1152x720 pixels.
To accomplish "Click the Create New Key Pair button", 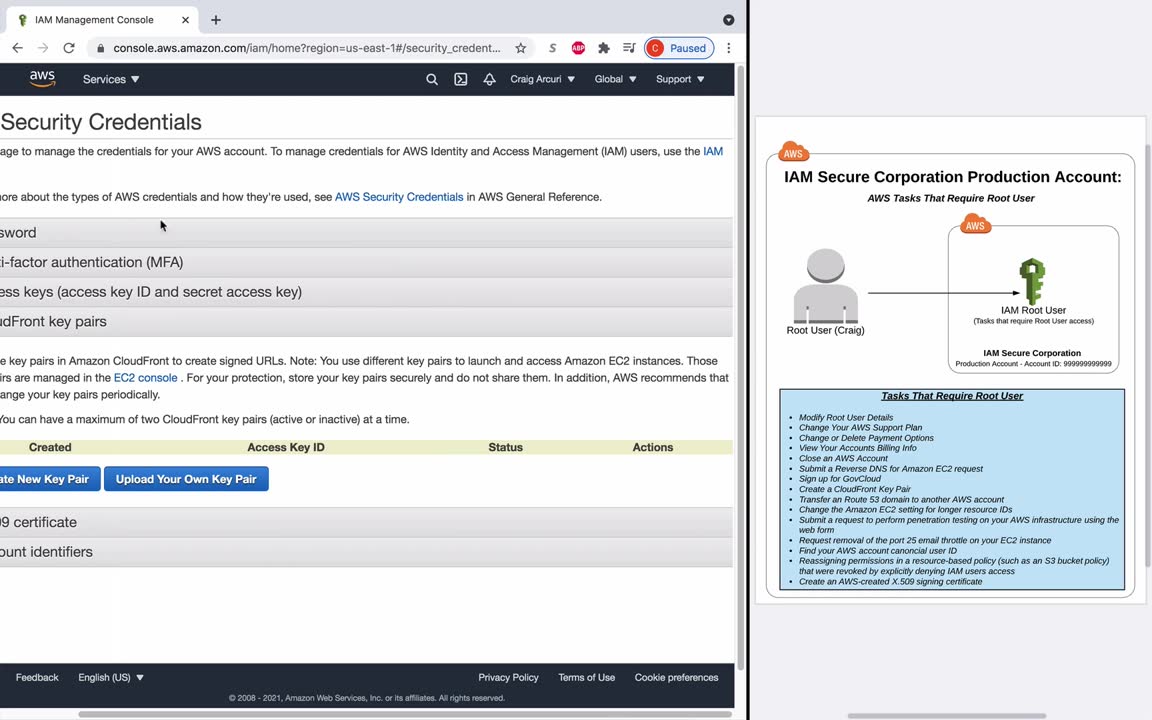I will click(x=49, y=479).
